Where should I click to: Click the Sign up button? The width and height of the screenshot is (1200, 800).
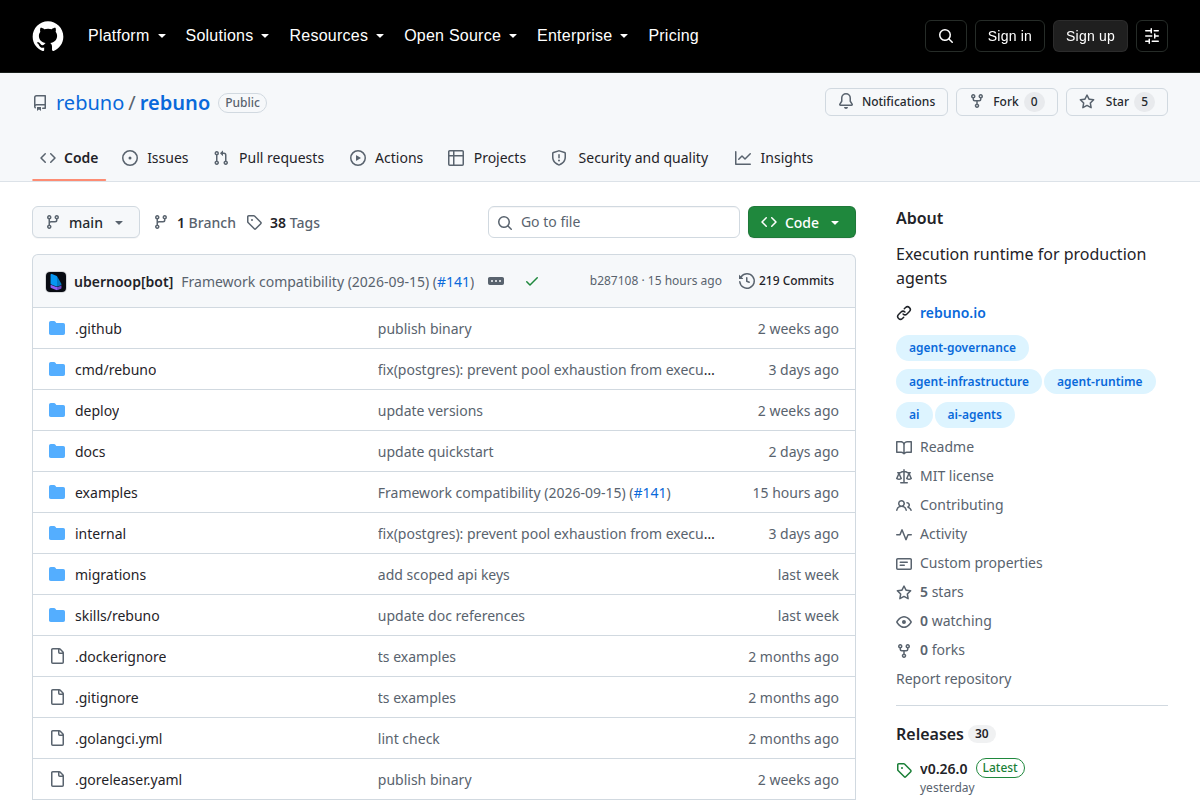[1090, 36]
